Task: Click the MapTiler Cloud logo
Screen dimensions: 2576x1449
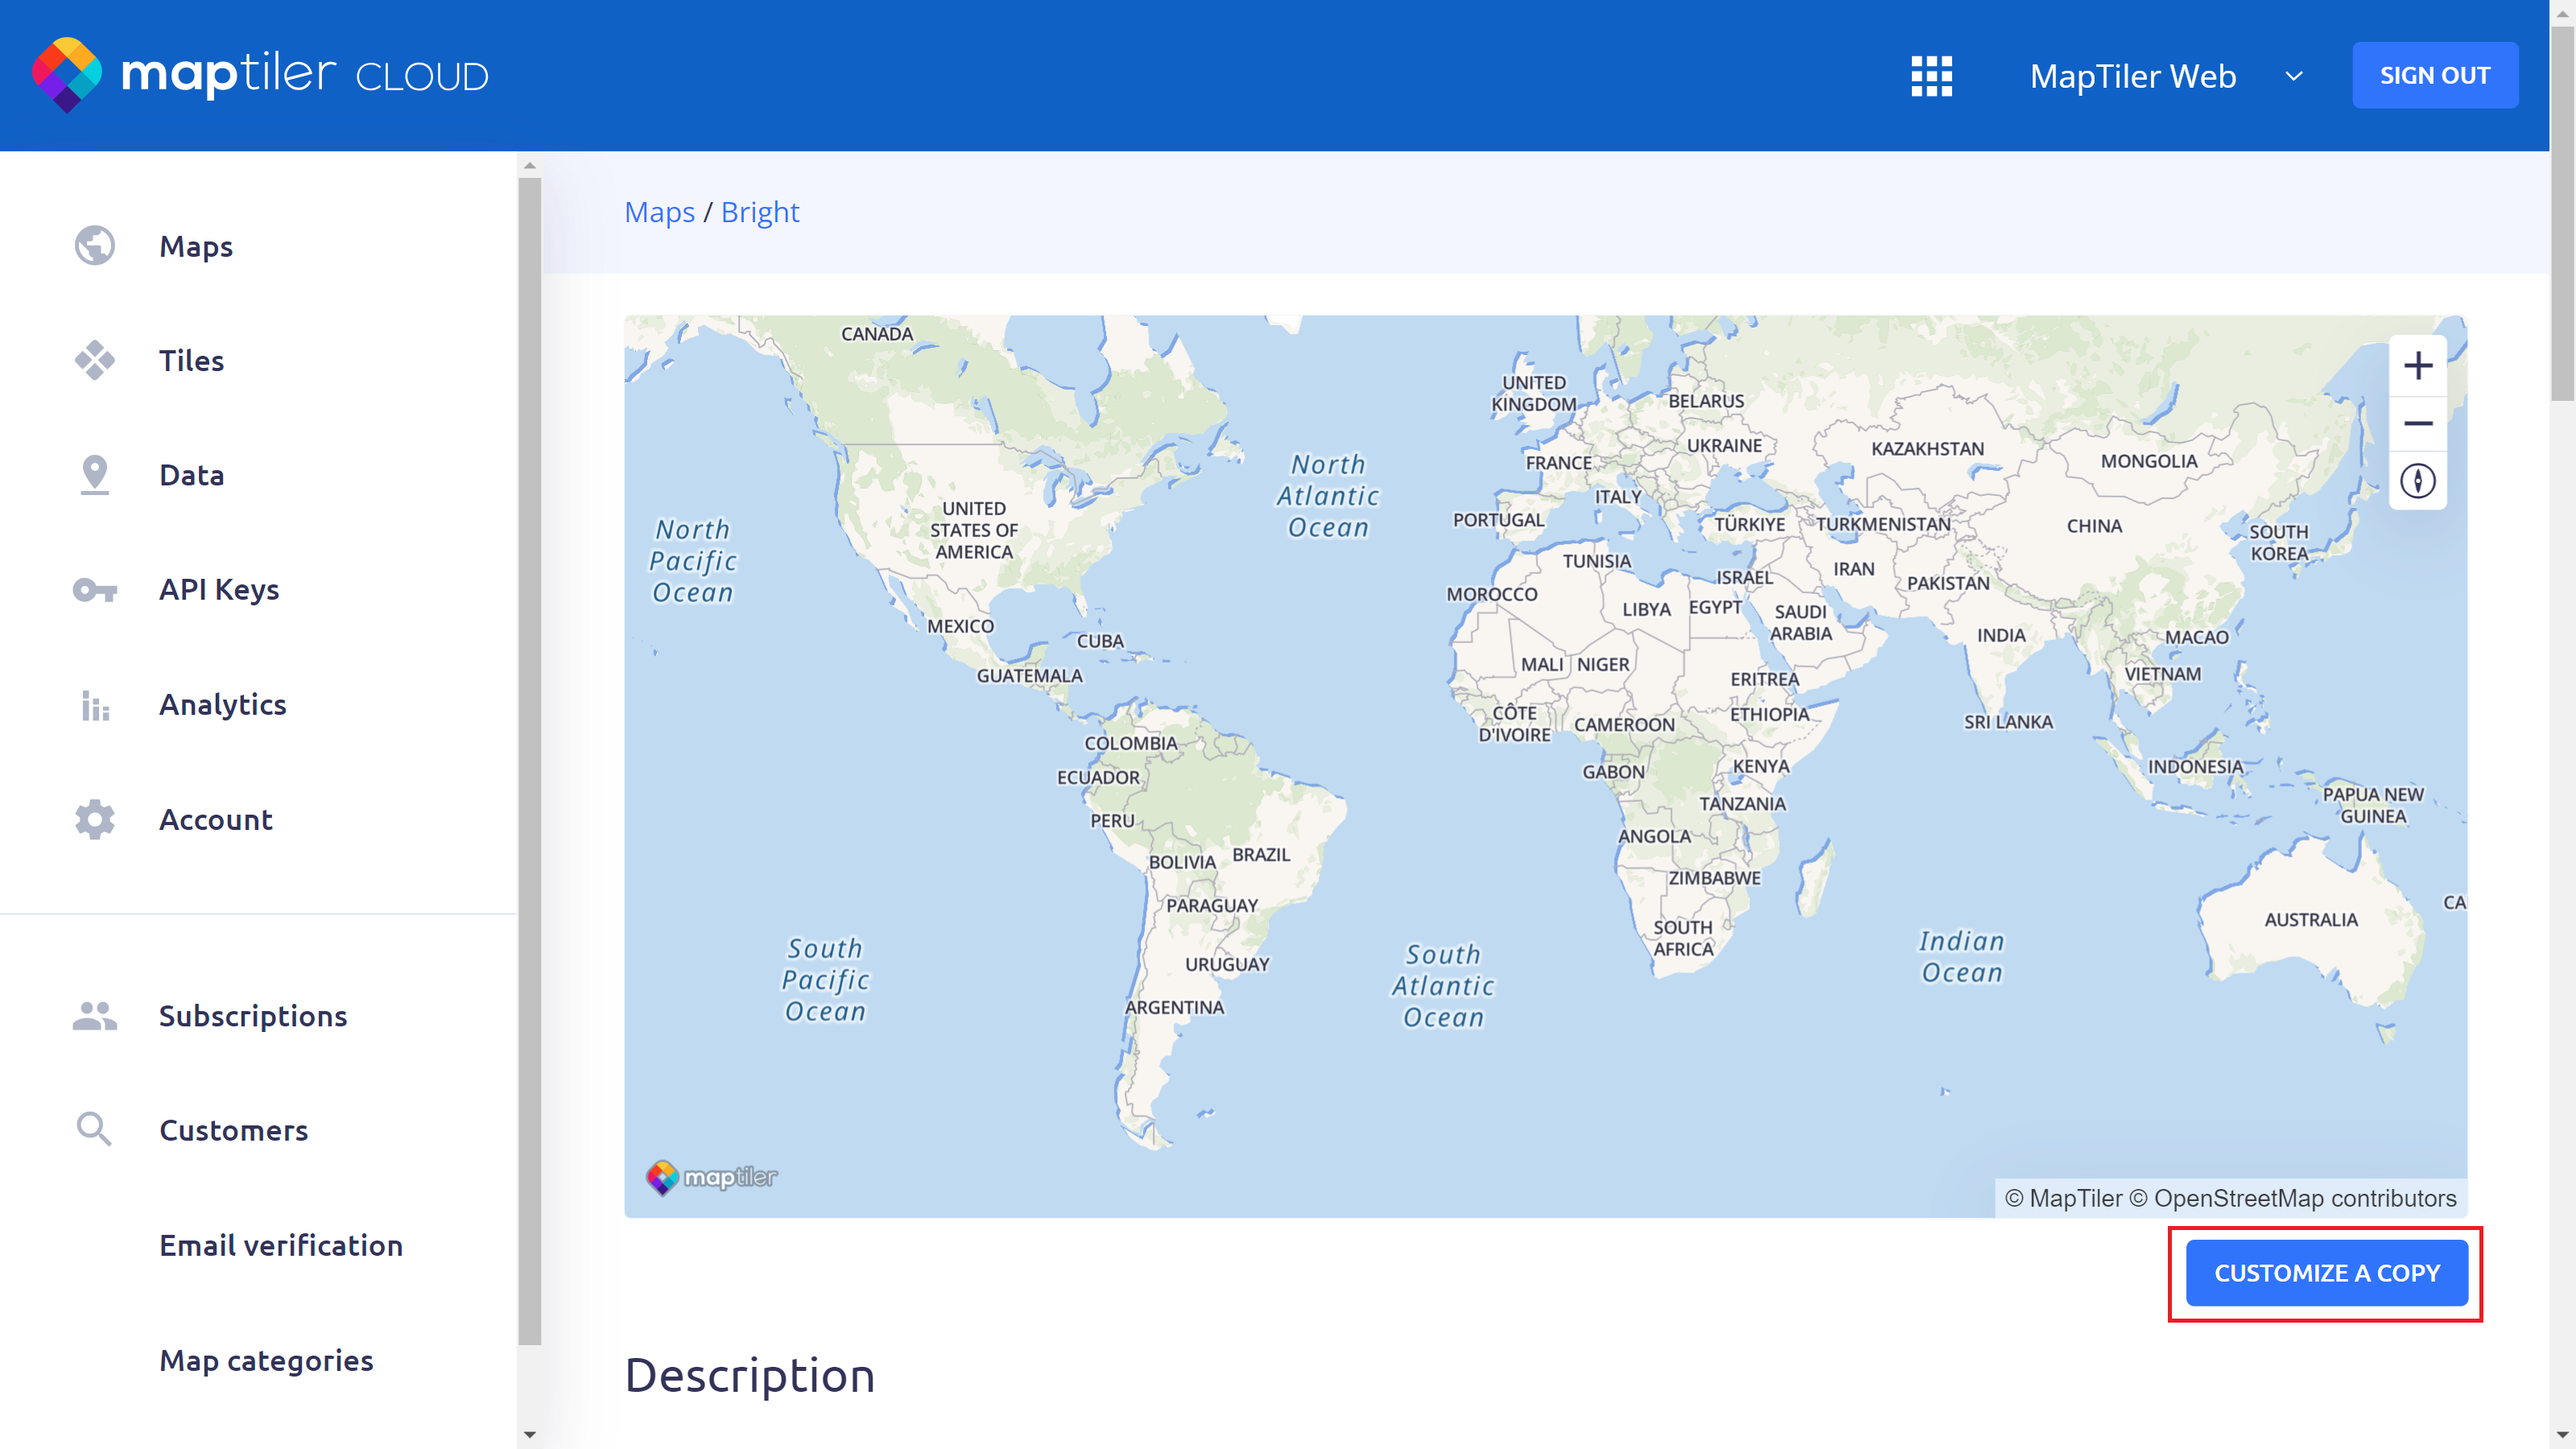Action: tap(260, 75)
